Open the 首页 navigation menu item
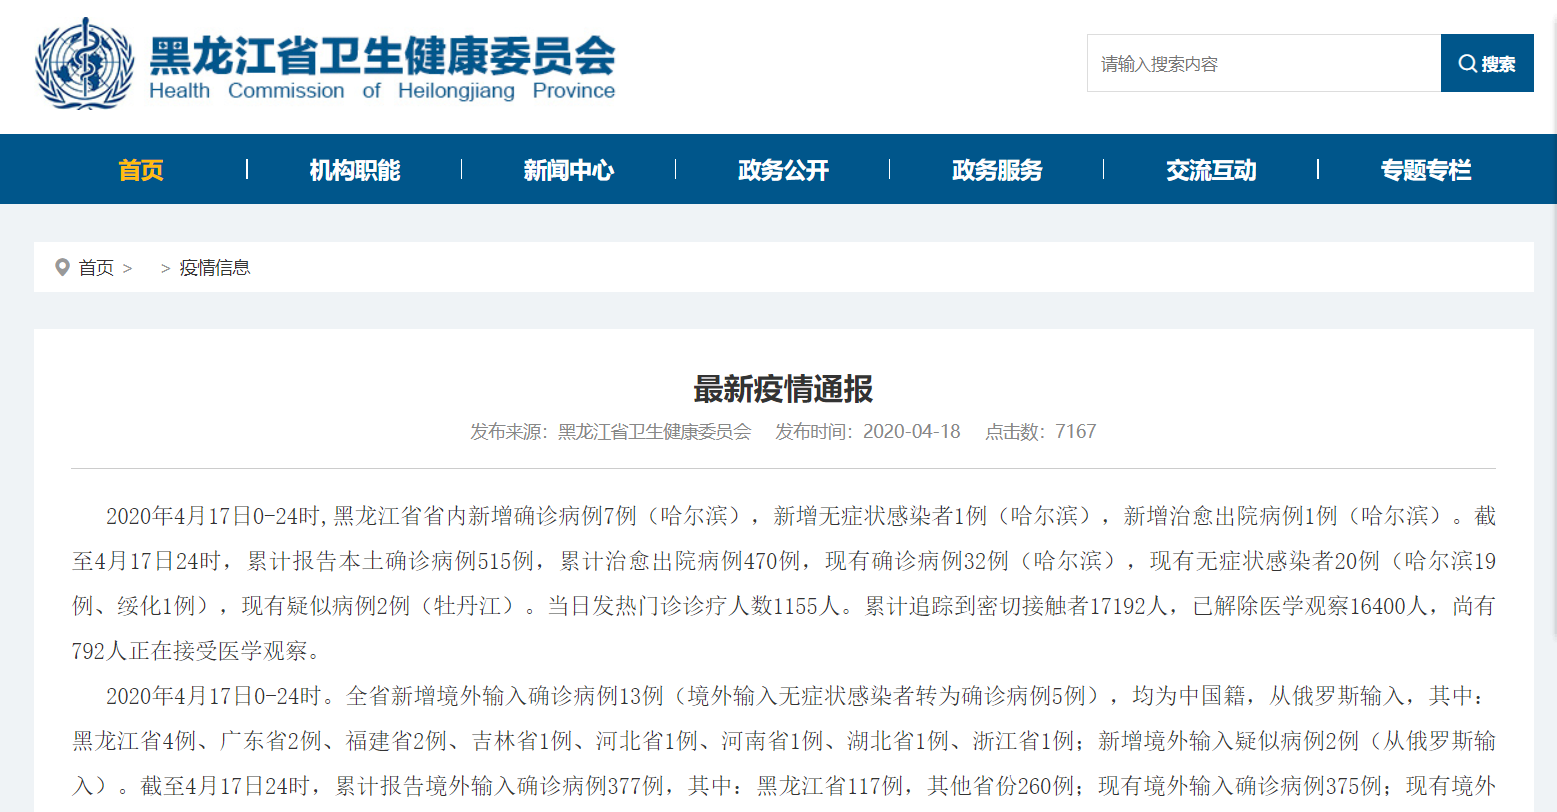This screenshot has height=812, width=1557. tap(140, 170)
